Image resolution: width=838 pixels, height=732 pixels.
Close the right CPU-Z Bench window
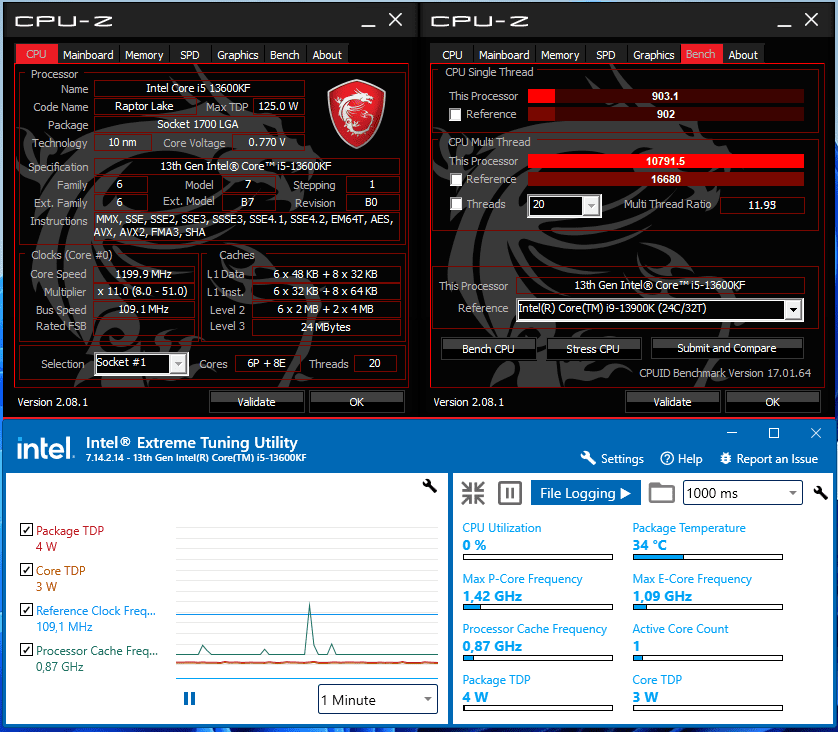[x=811, y=20]
